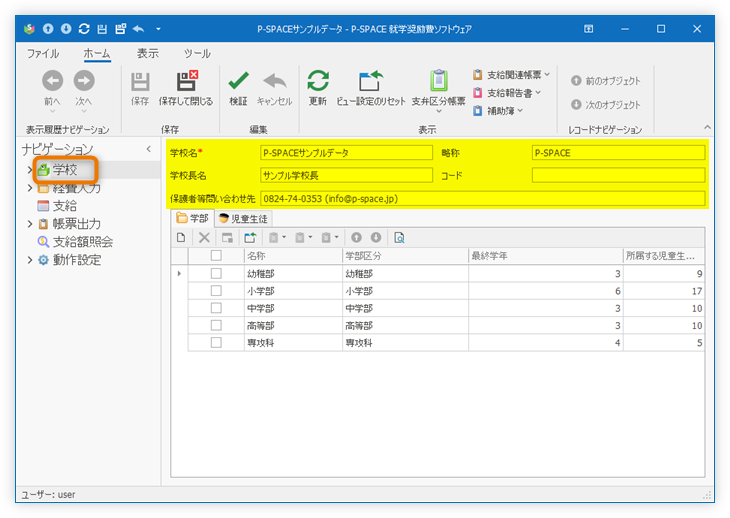The width and height of the screenshot is (730, 518).
Task: Click the window-layout icon in grid toolbar
Action: pos(227,238)
